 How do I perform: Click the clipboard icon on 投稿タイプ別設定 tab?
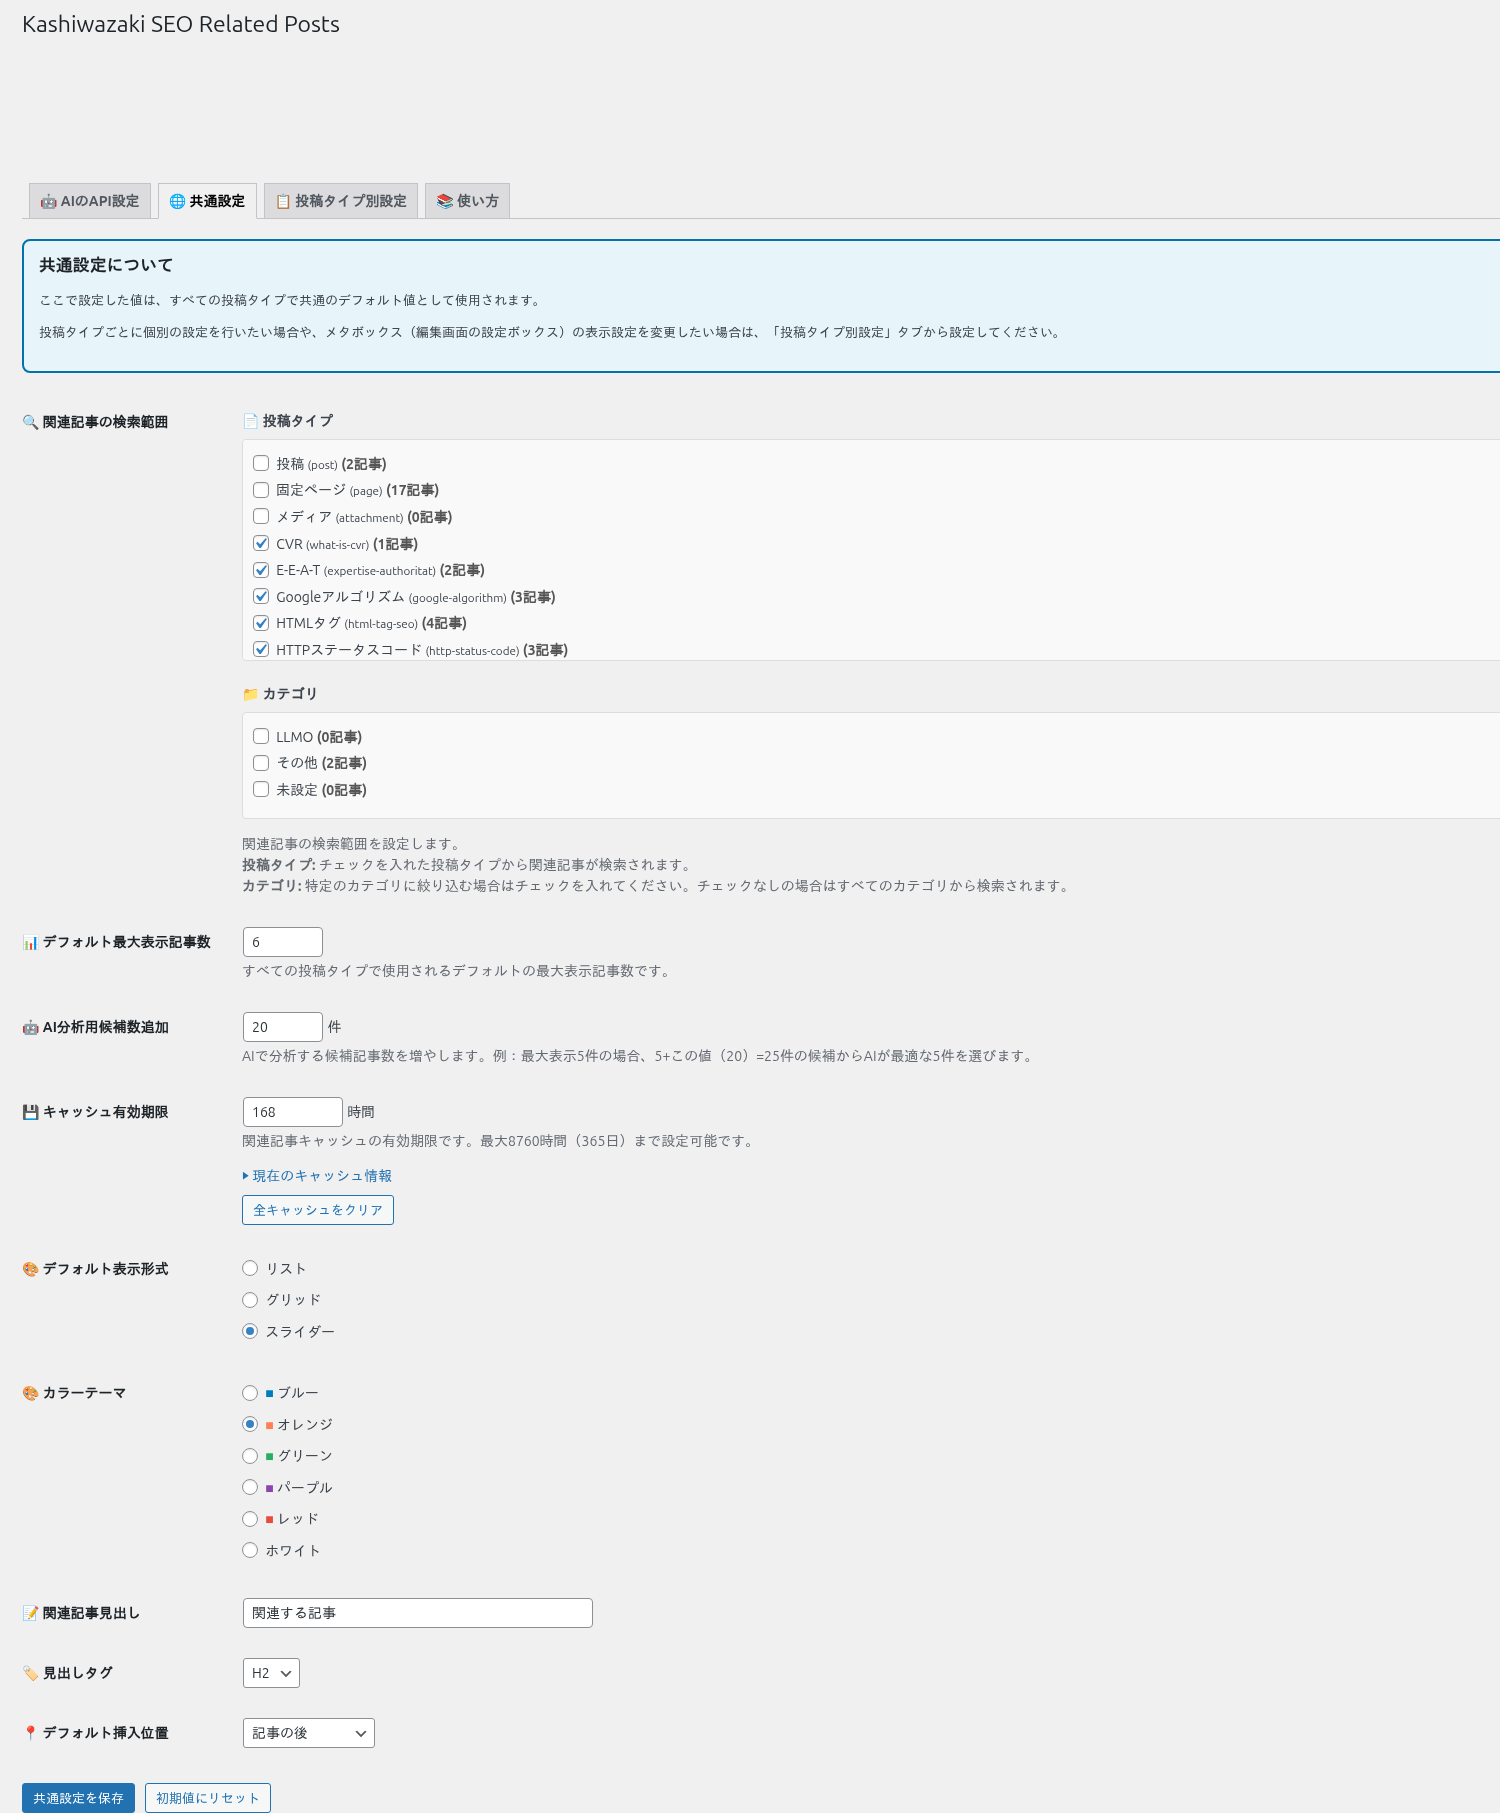coord(283,202)
